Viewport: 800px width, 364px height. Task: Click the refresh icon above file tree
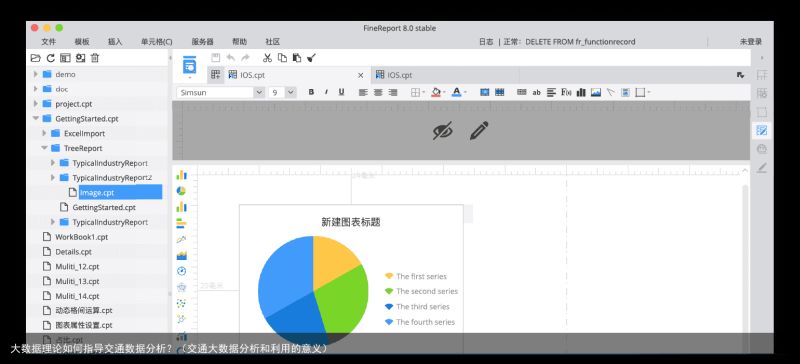click(50, 58)
